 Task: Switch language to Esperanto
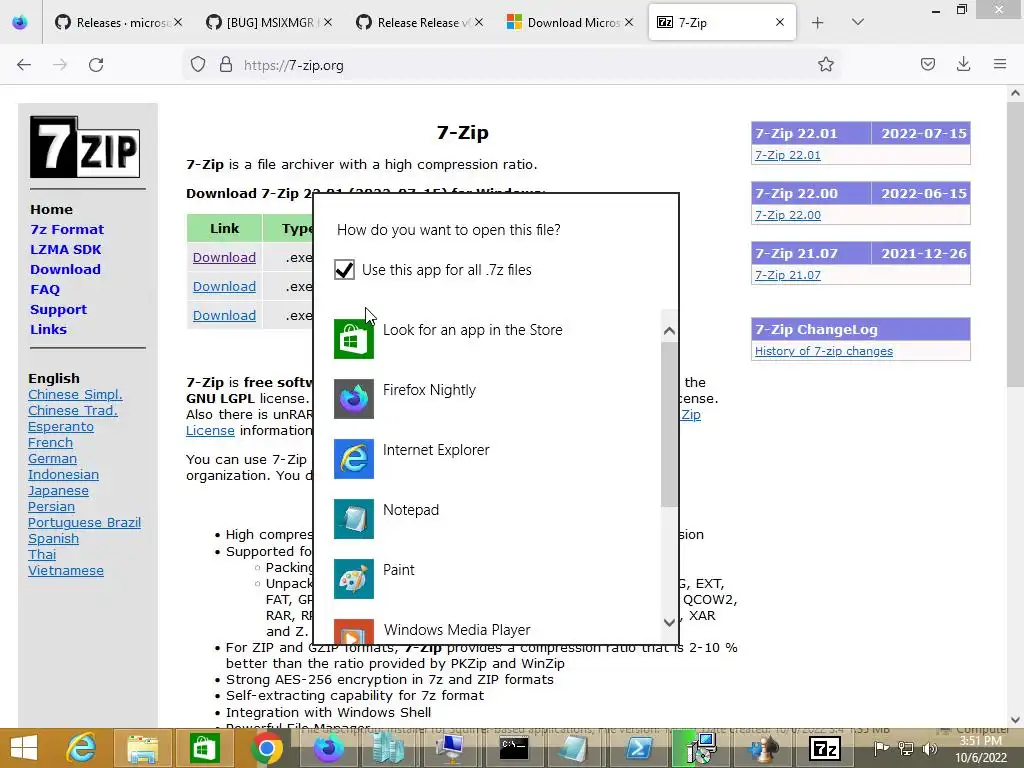coord(61,426)
